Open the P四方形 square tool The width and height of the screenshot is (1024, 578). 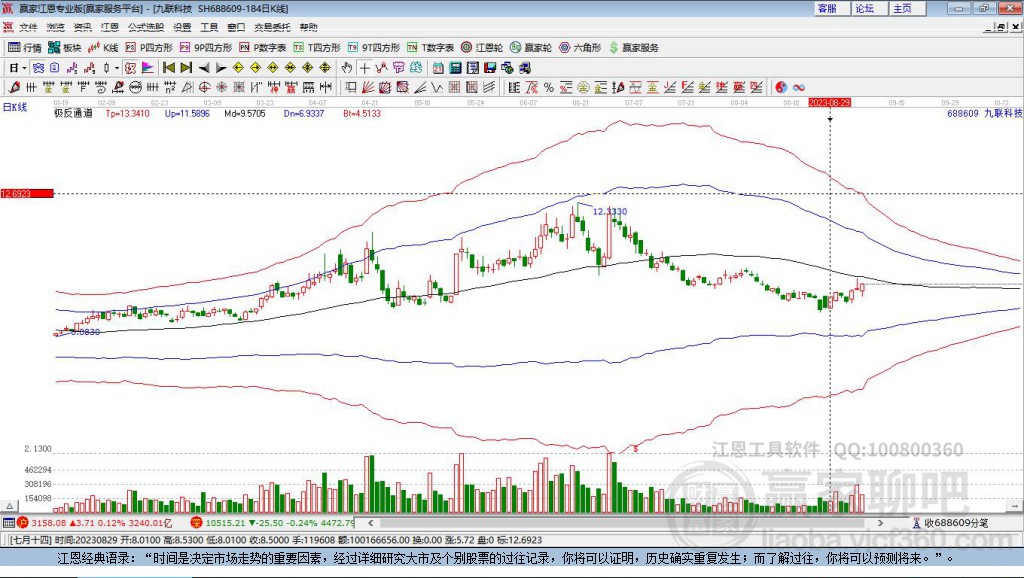(149, 48)
